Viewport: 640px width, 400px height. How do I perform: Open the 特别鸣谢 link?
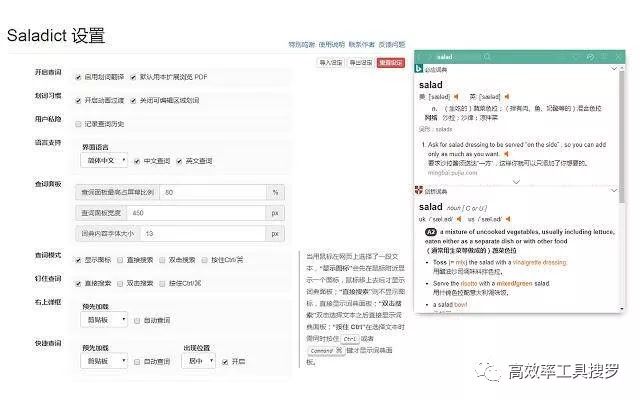point(302,44)
